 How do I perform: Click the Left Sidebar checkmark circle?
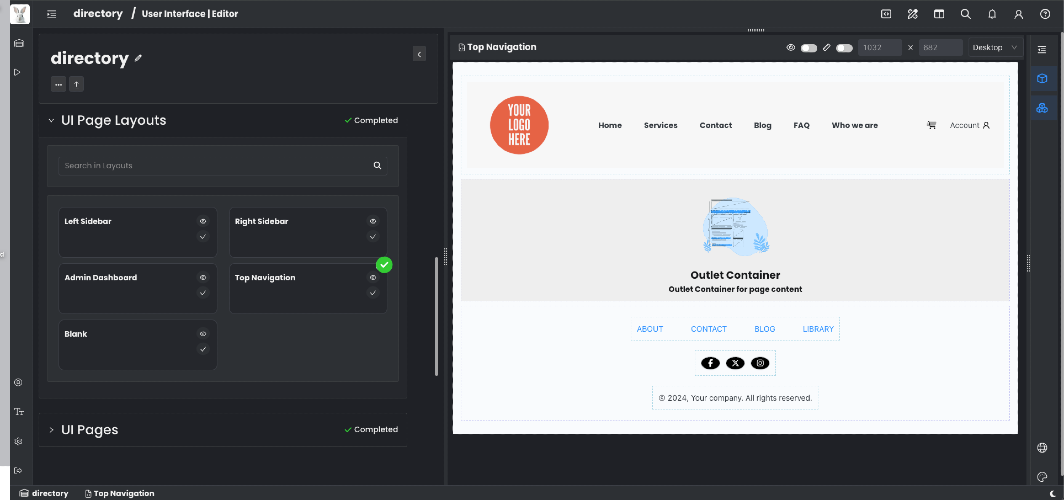[202, 236]
